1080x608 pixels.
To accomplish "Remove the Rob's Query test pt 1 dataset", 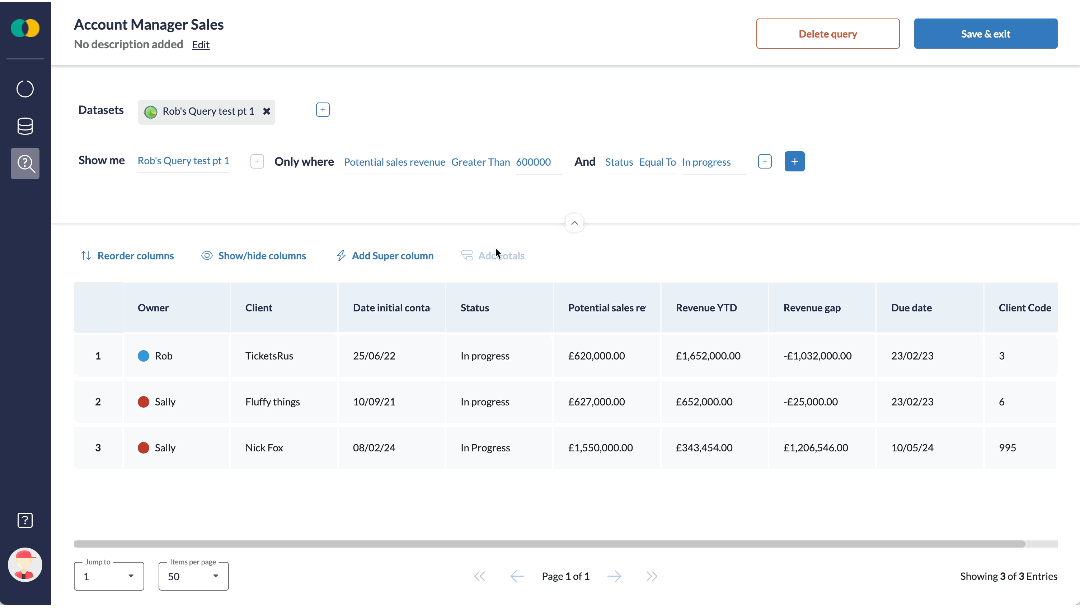I will pos(267,111).
